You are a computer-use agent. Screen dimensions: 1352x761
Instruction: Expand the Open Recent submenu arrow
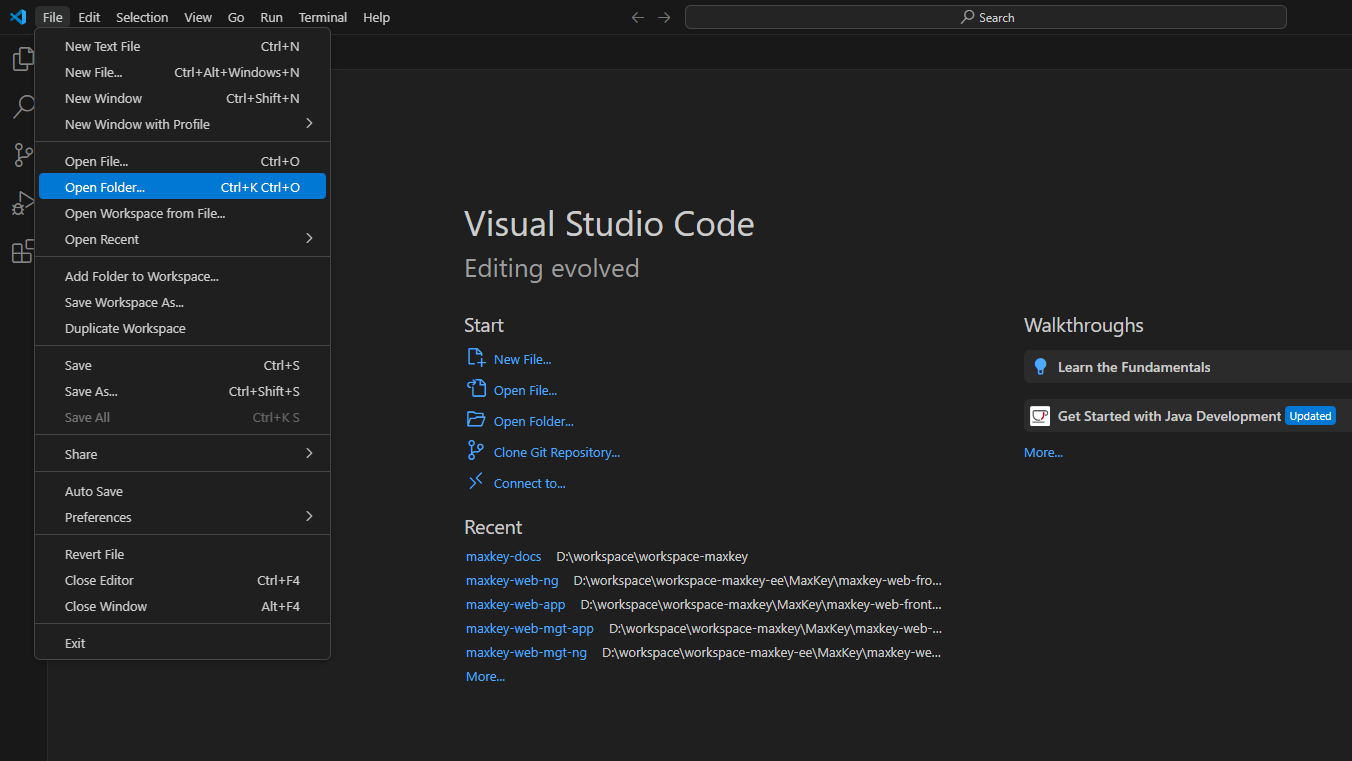tap(309, 239)
